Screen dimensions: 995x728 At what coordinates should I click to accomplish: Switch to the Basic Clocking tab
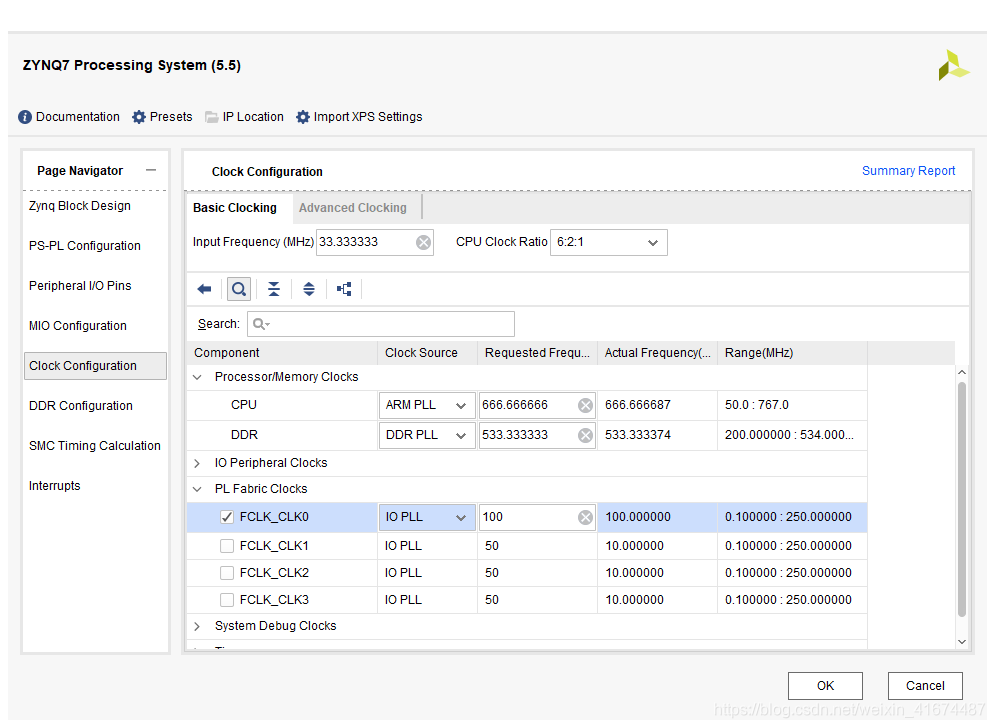point(235,208)
